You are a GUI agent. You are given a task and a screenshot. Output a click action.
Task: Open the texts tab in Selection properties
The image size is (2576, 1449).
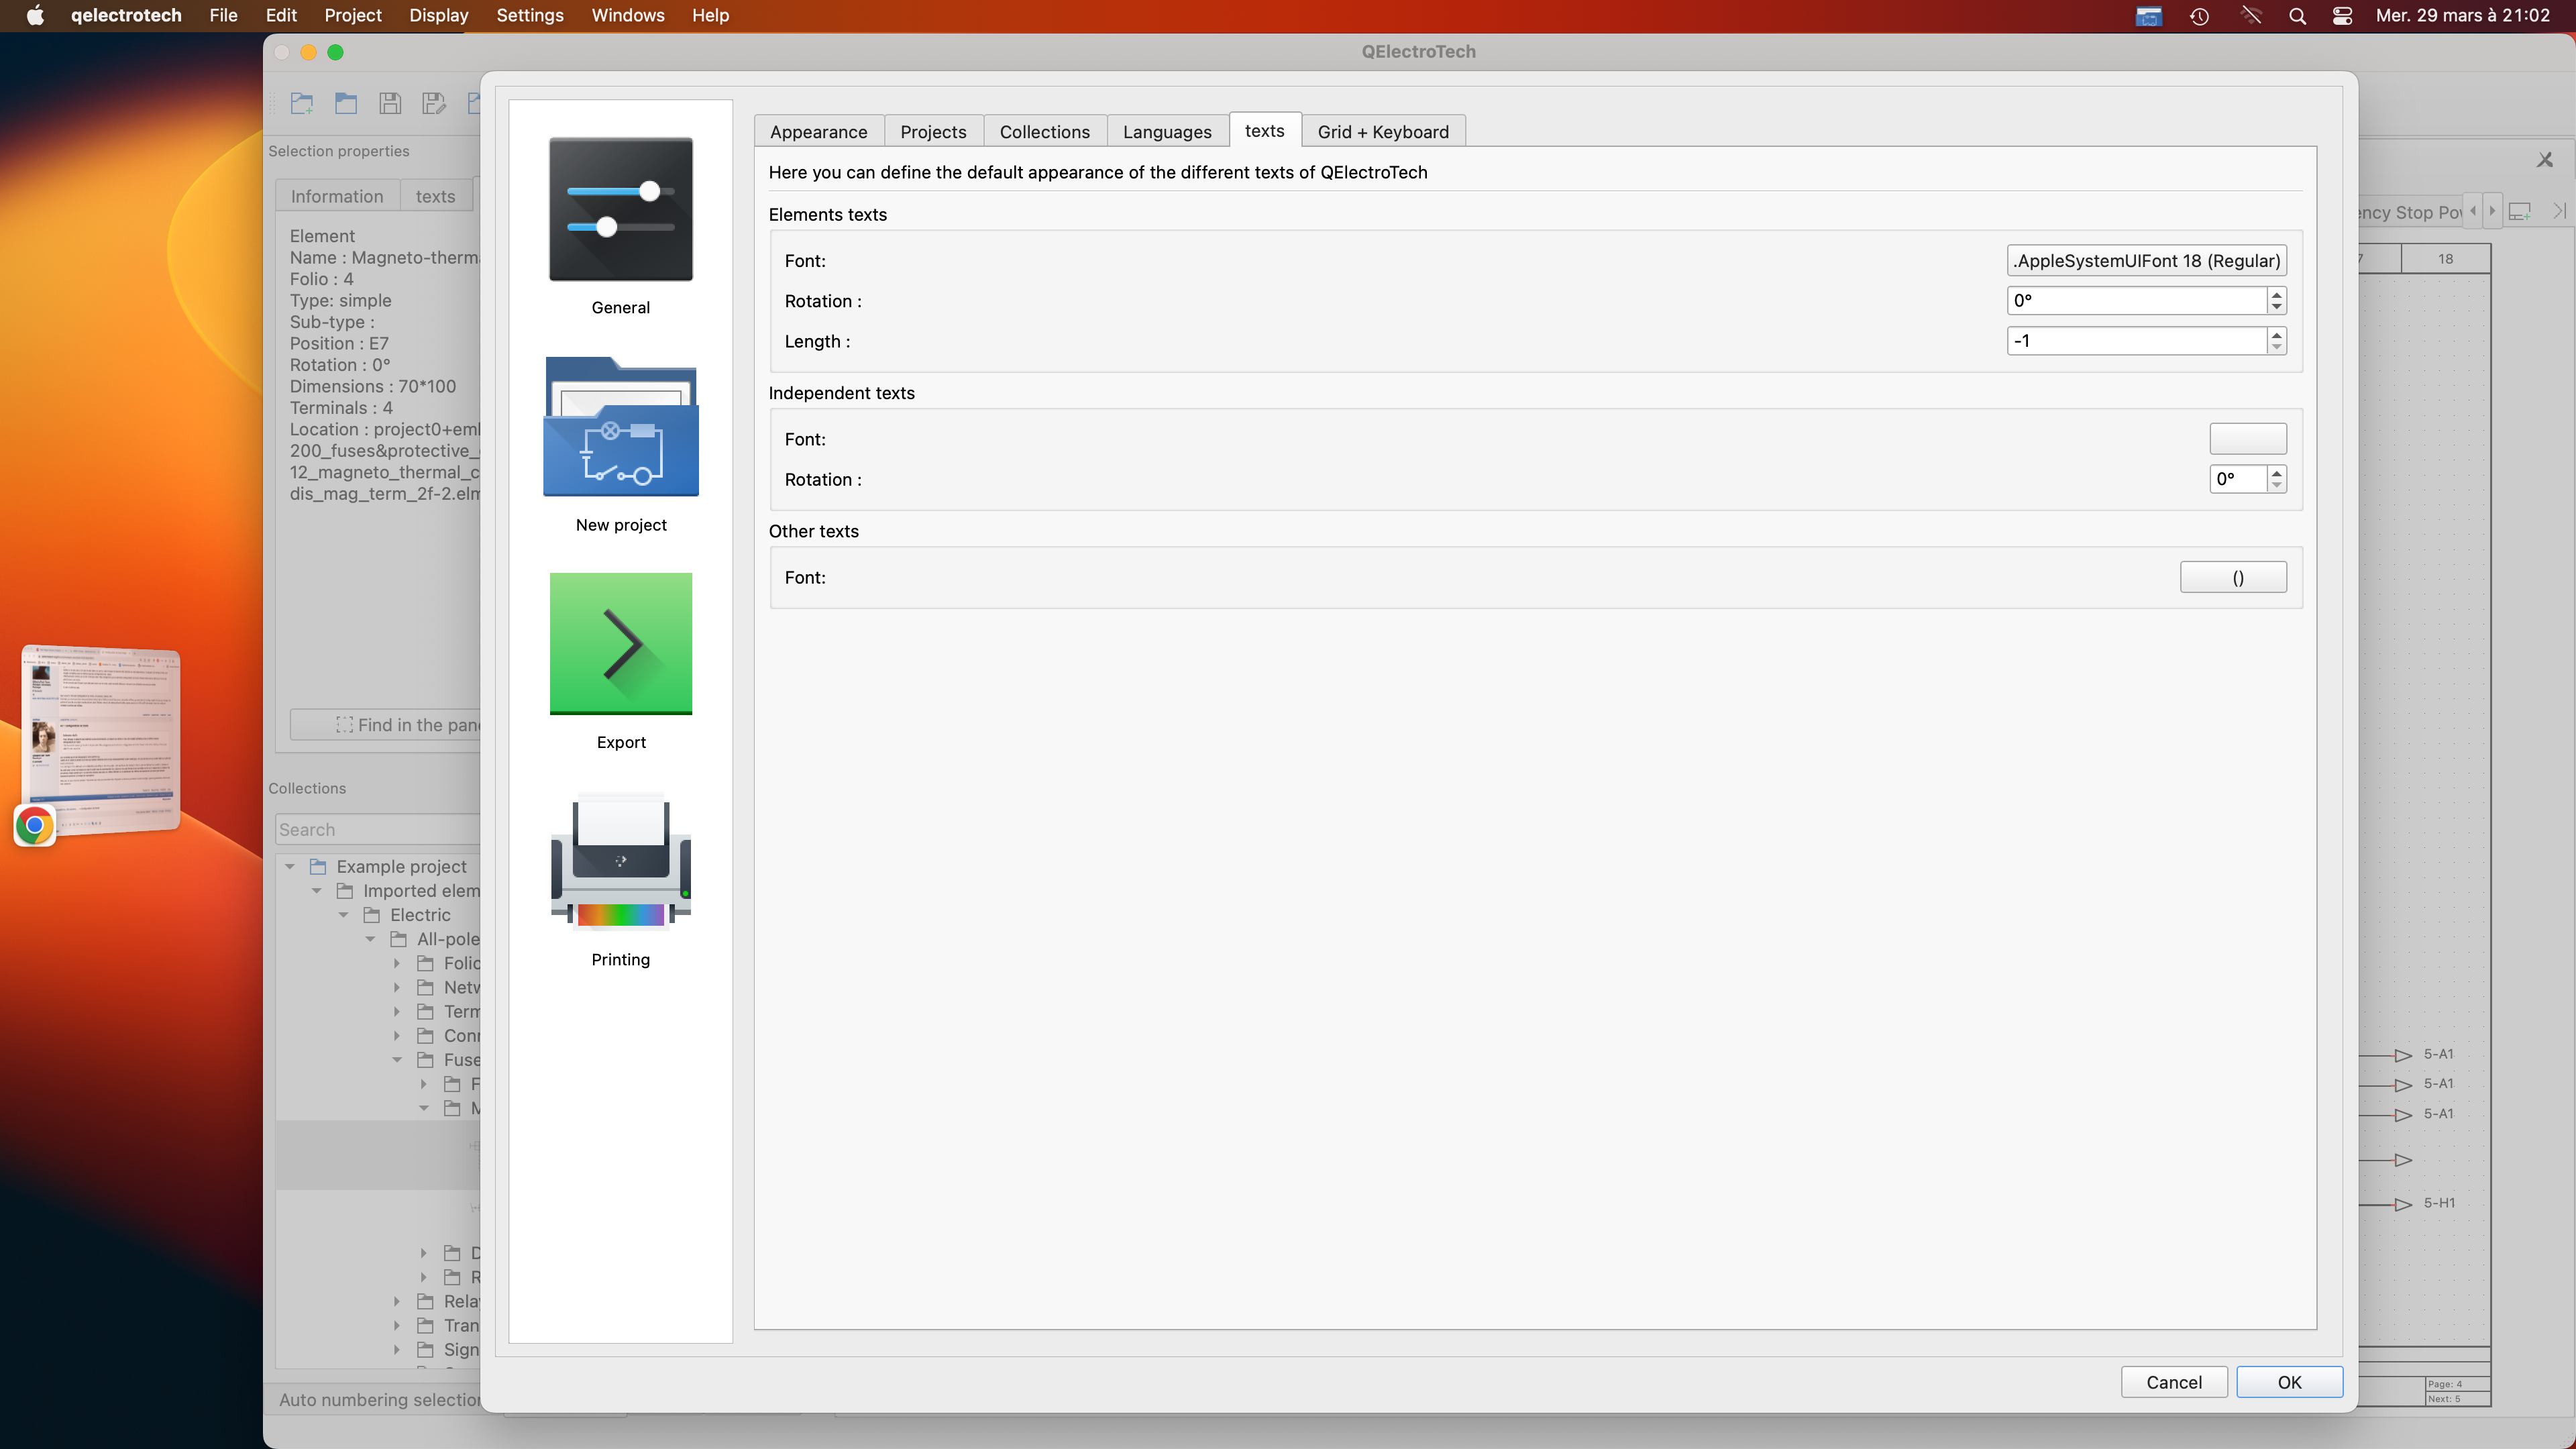point(435,196)
